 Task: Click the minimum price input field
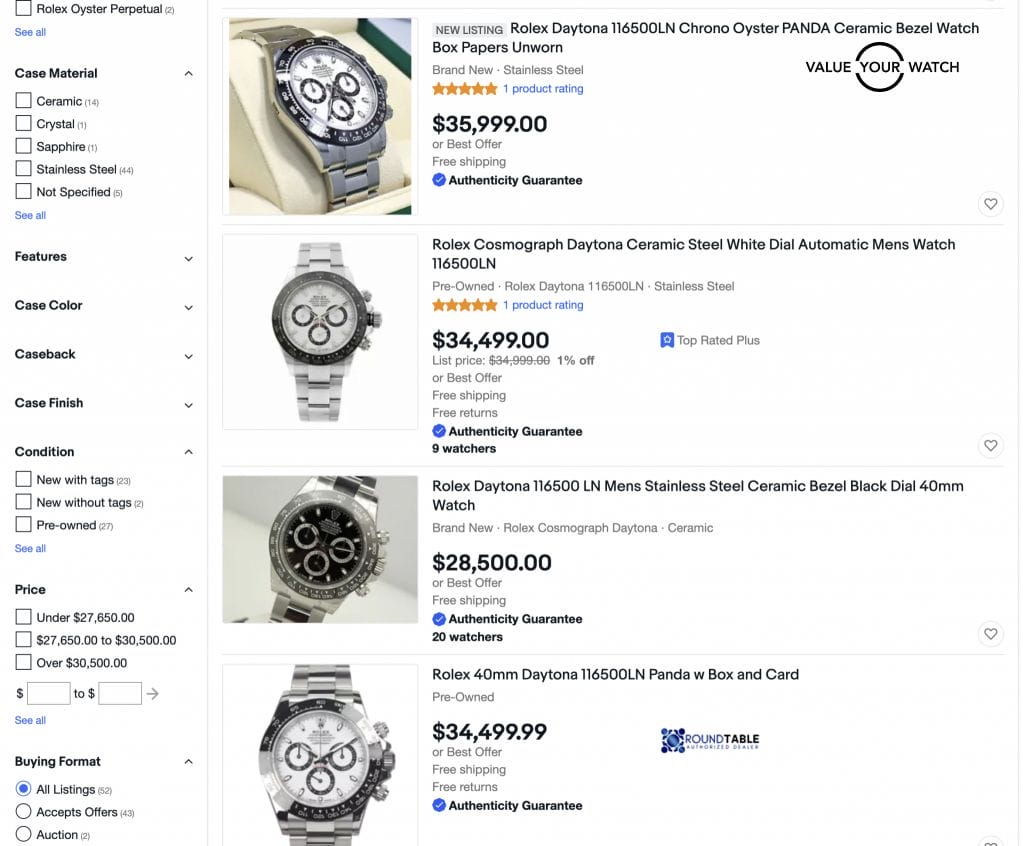(48, 693)
